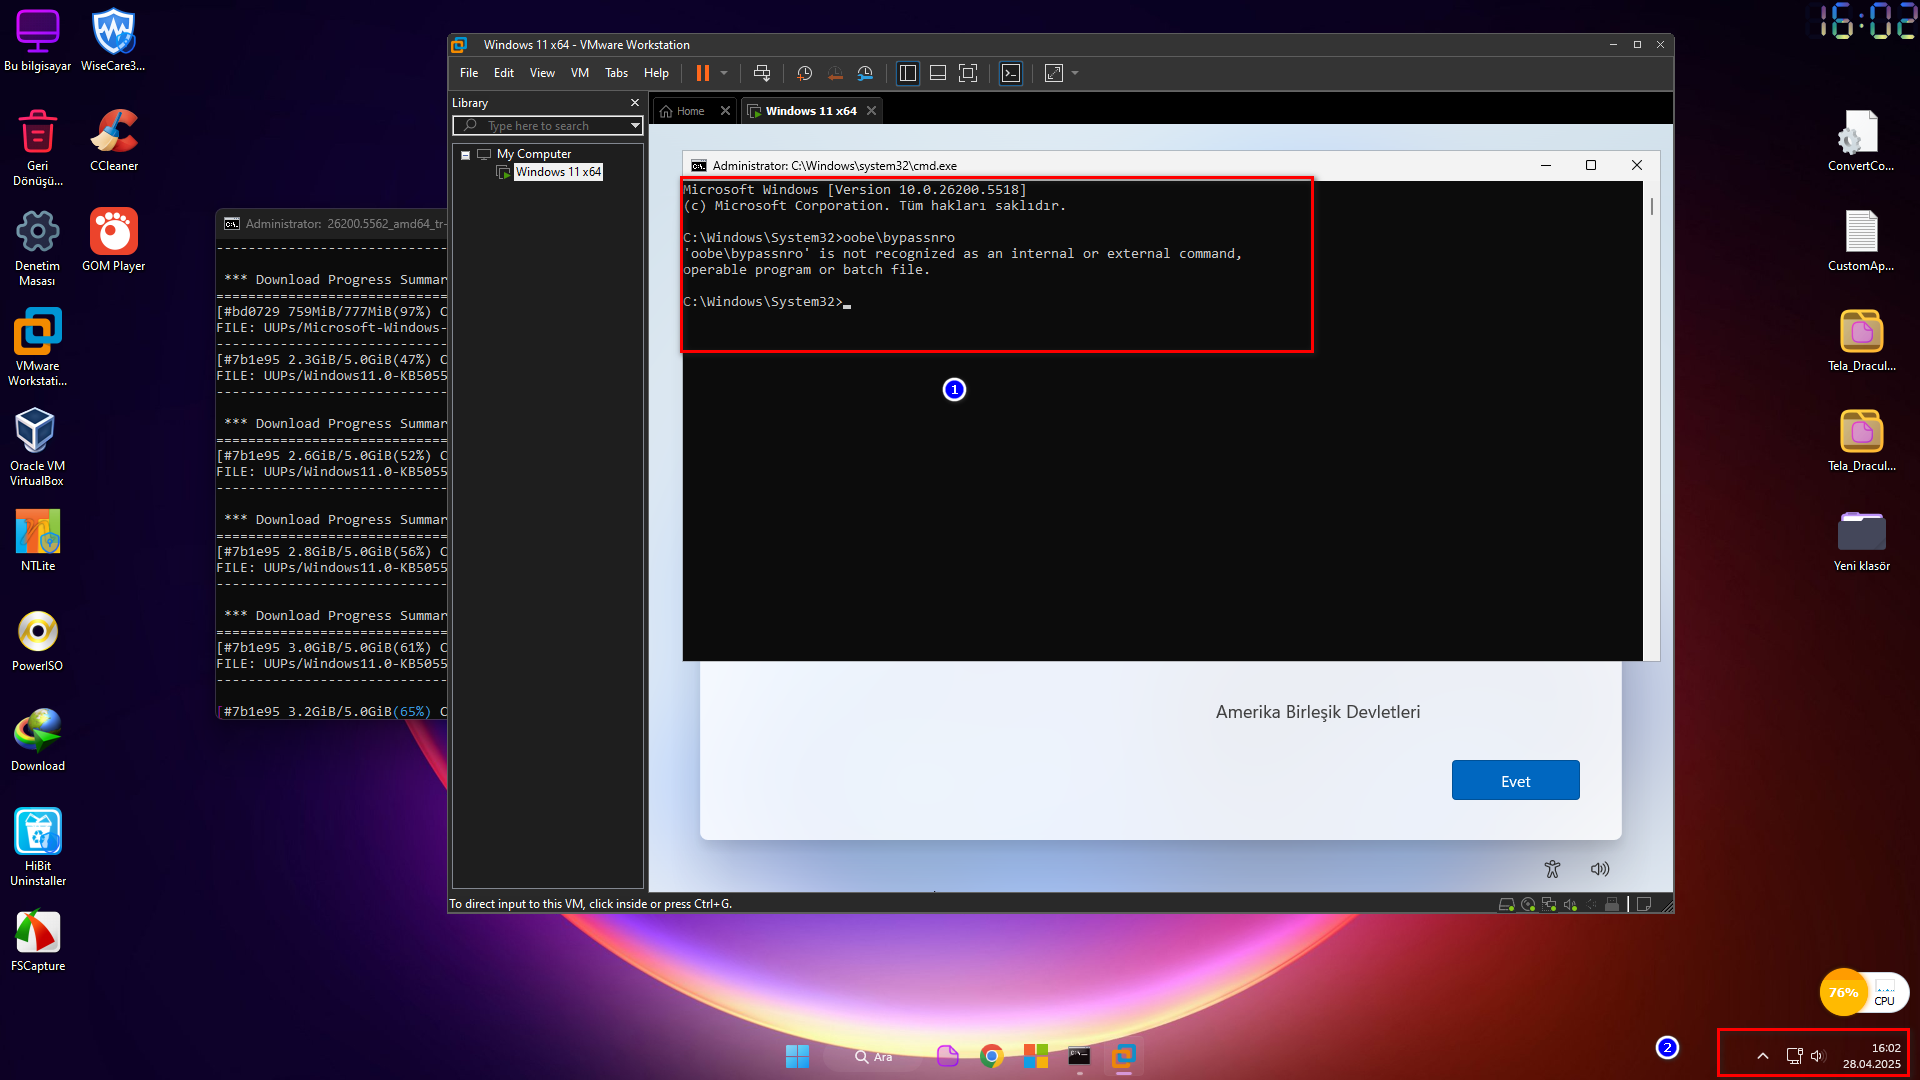The height and width of the screenshot is (1080, 1920).
Task: Open Chrome from the Windows taskbar
Action: pyautogui.click(x=991, y=1056)
